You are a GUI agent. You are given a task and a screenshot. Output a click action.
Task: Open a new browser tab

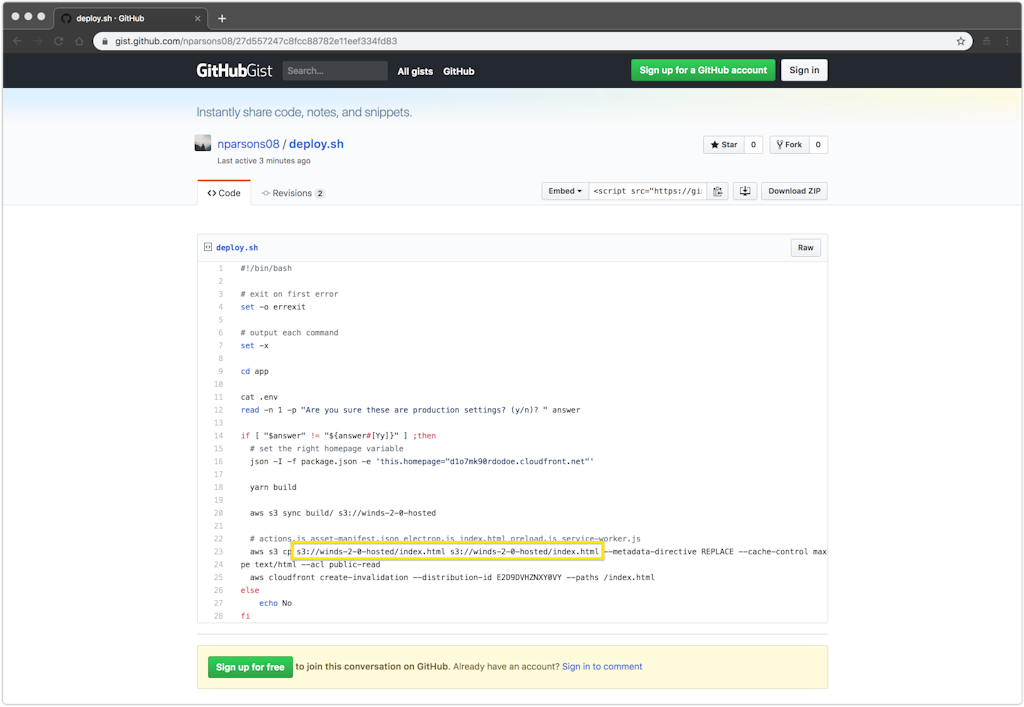point(222,18)
